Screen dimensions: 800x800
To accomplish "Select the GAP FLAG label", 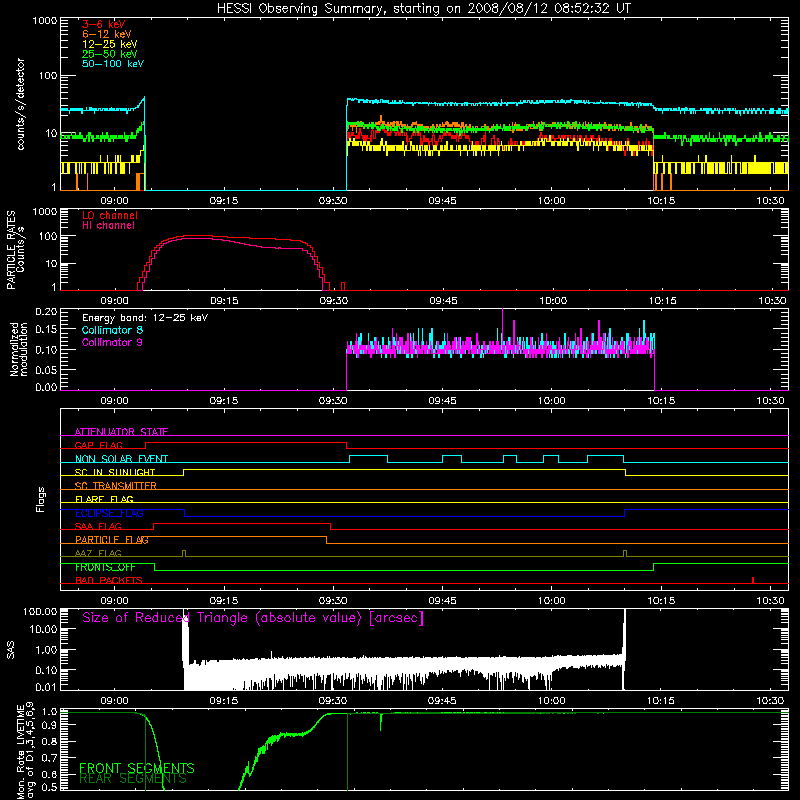I will click(98, 445).
